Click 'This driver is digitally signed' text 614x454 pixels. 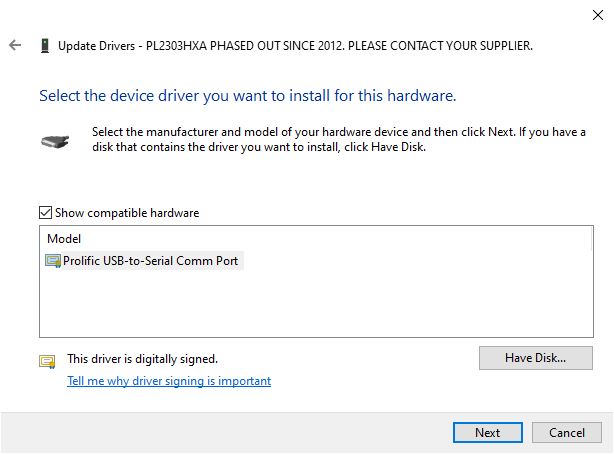pyautogui.click(x=142, y=358)
